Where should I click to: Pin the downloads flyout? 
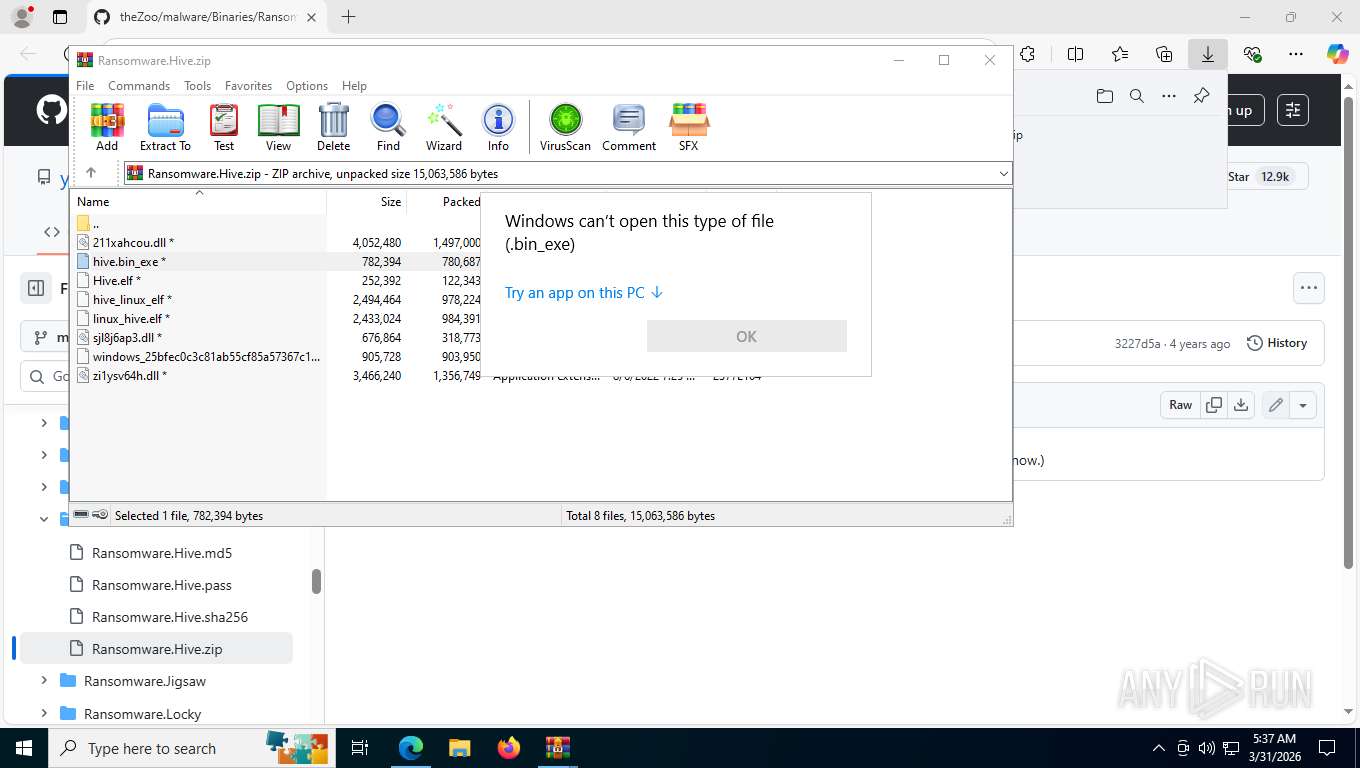[x=1201, y=96]
